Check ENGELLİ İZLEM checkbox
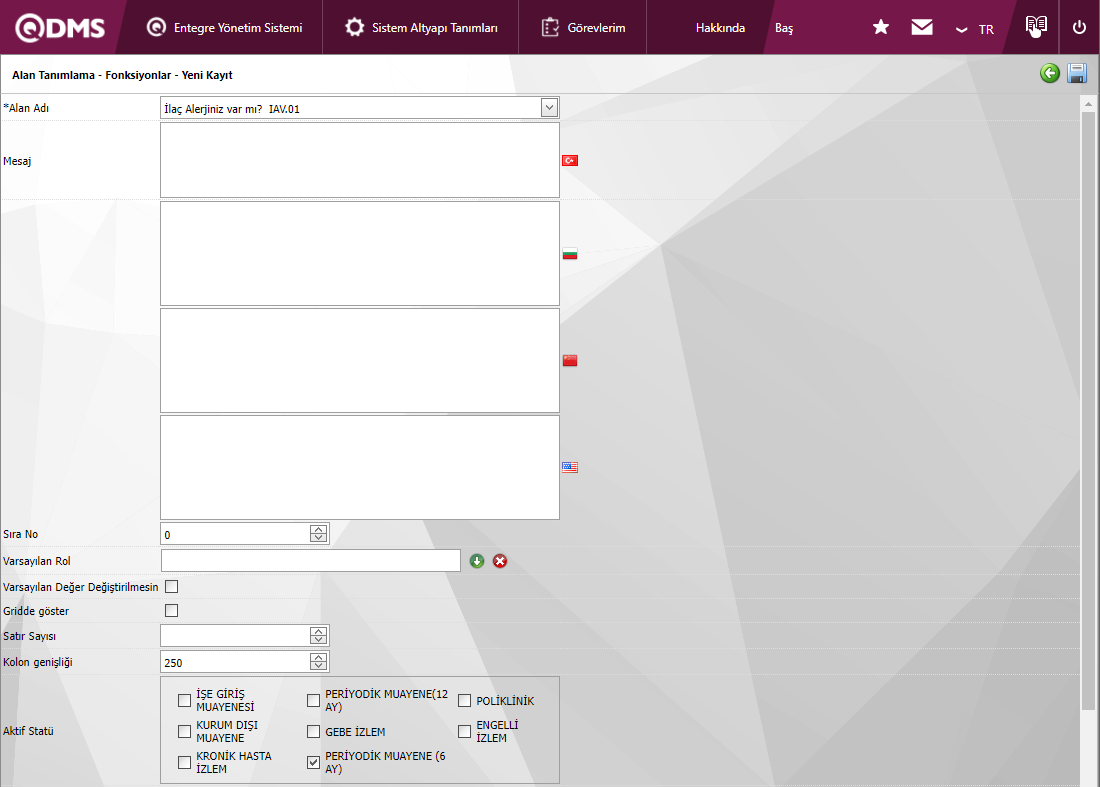Screen dimensions: 1100x787 coord(464,732)
